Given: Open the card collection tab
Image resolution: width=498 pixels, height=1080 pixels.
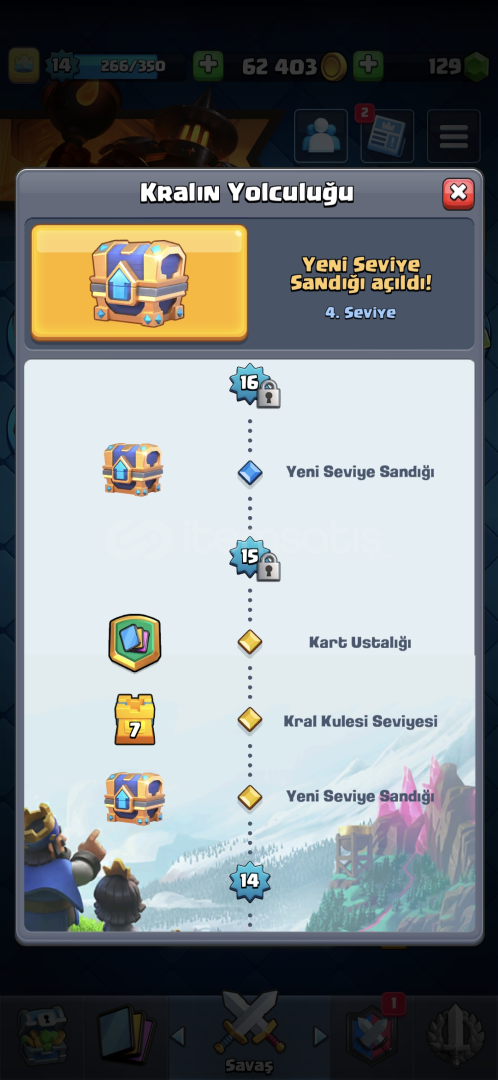Looking at the screenshot, I should (125, 1035).
